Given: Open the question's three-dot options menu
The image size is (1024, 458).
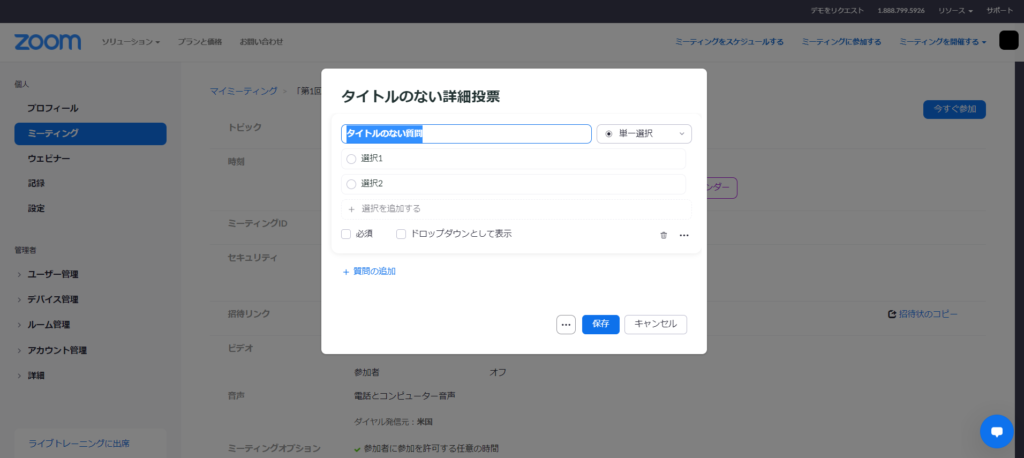Looking at the screenshot, I should click(684, 235).
